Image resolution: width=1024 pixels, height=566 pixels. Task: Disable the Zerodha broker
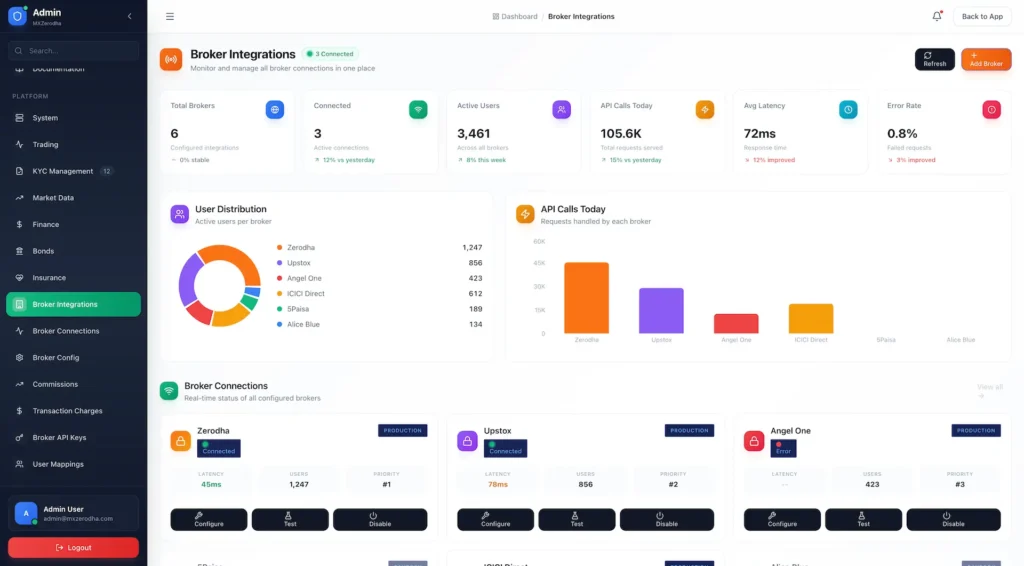(380, 520)
